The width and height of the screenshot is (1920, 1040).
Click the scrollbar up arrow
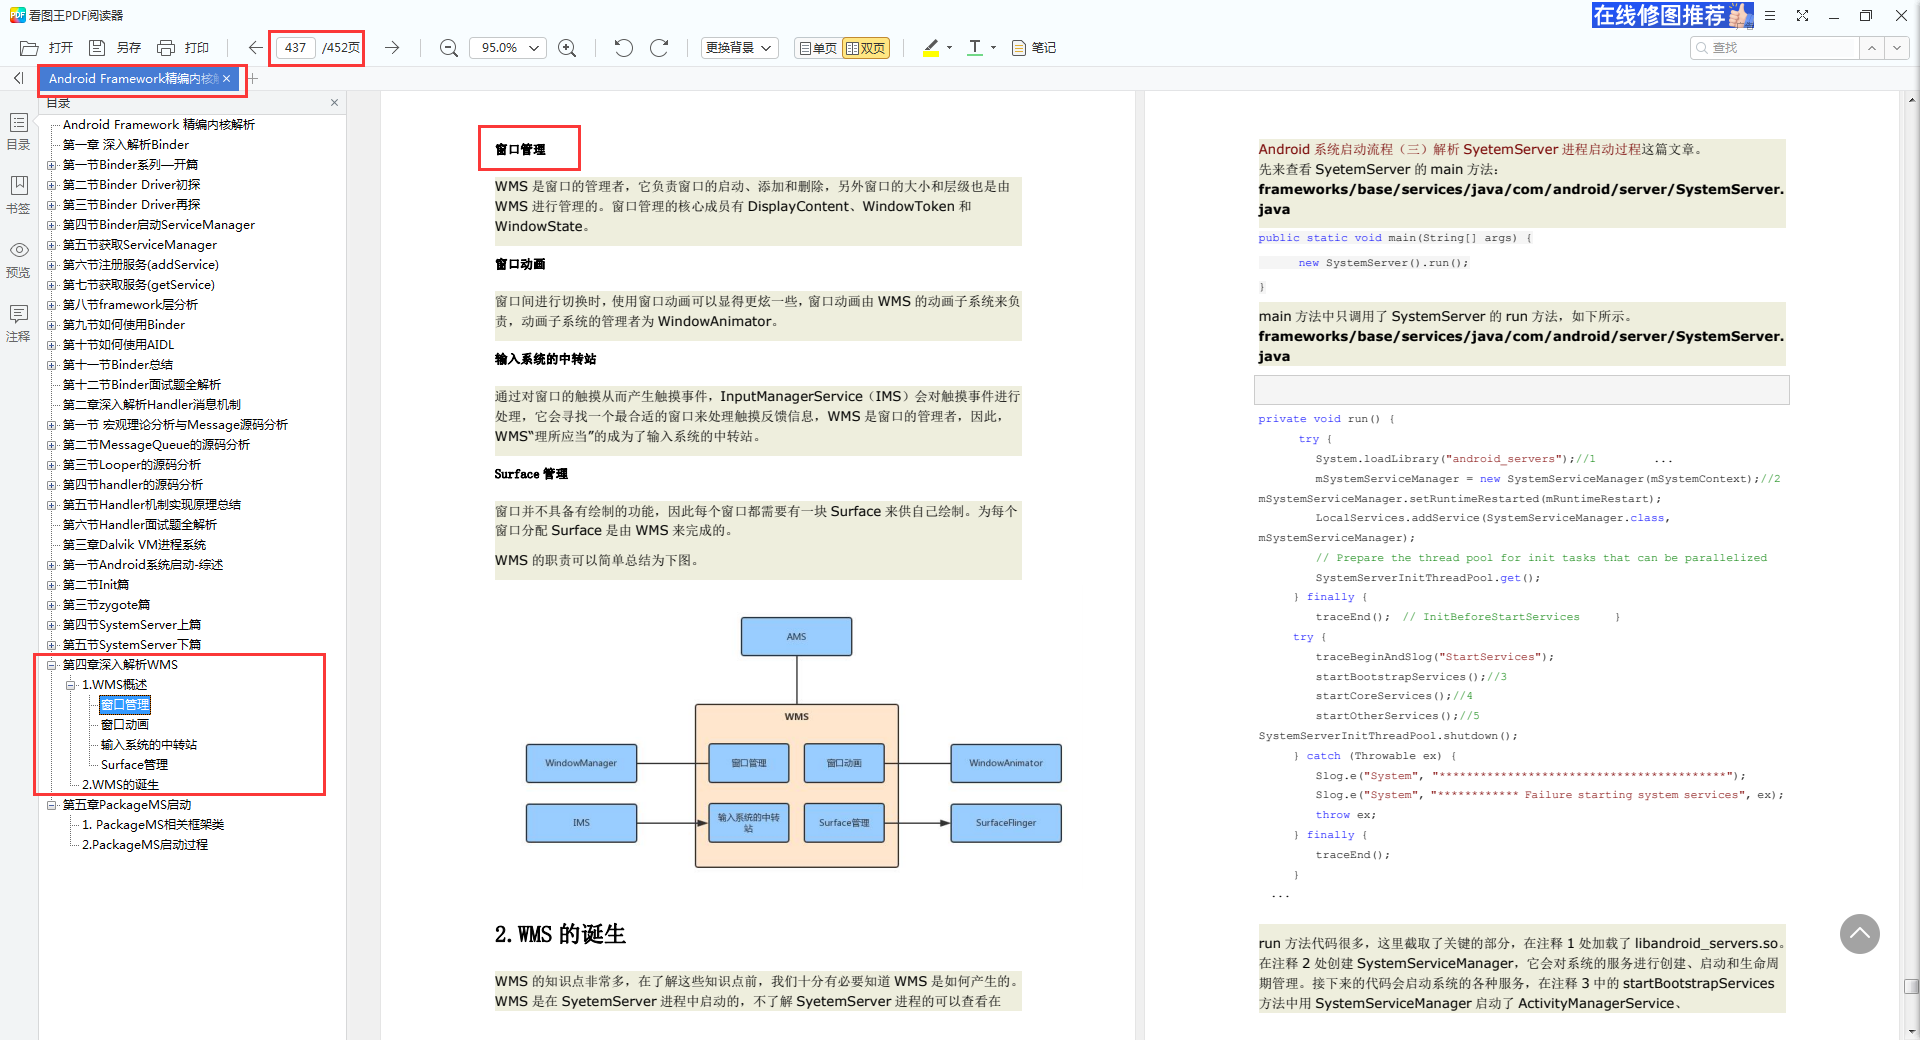click(1911, 100)
